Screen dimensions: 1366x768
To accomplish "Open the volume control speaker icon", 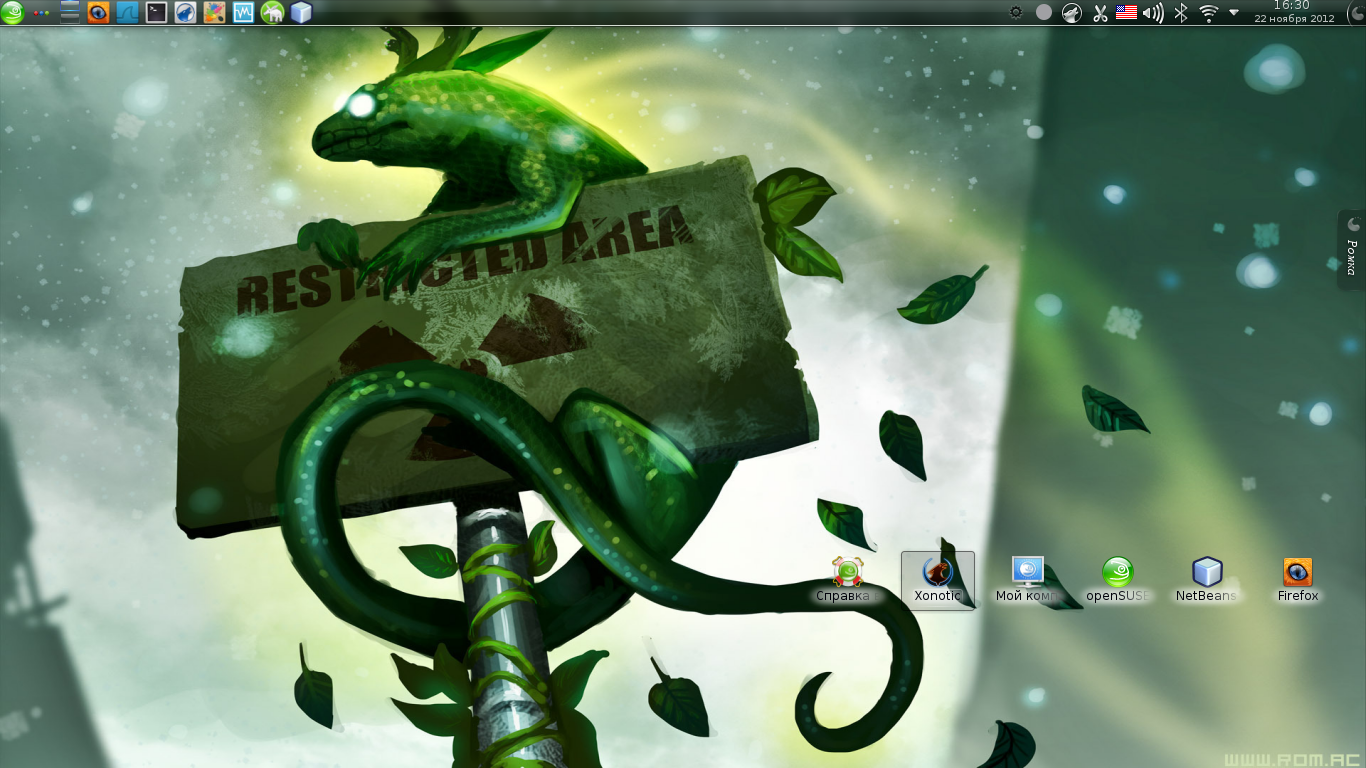I will pyautogui.click(x=1154, y=12).
